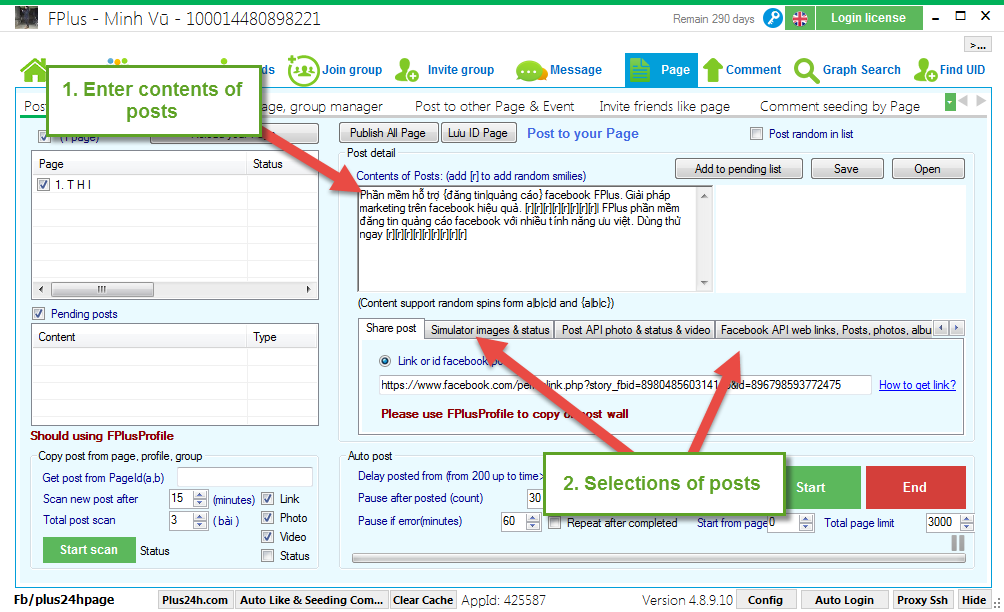This screenshot has width=1004, height=612.
Task: Click the facebook post link URL field
Action: pos(625,385)
